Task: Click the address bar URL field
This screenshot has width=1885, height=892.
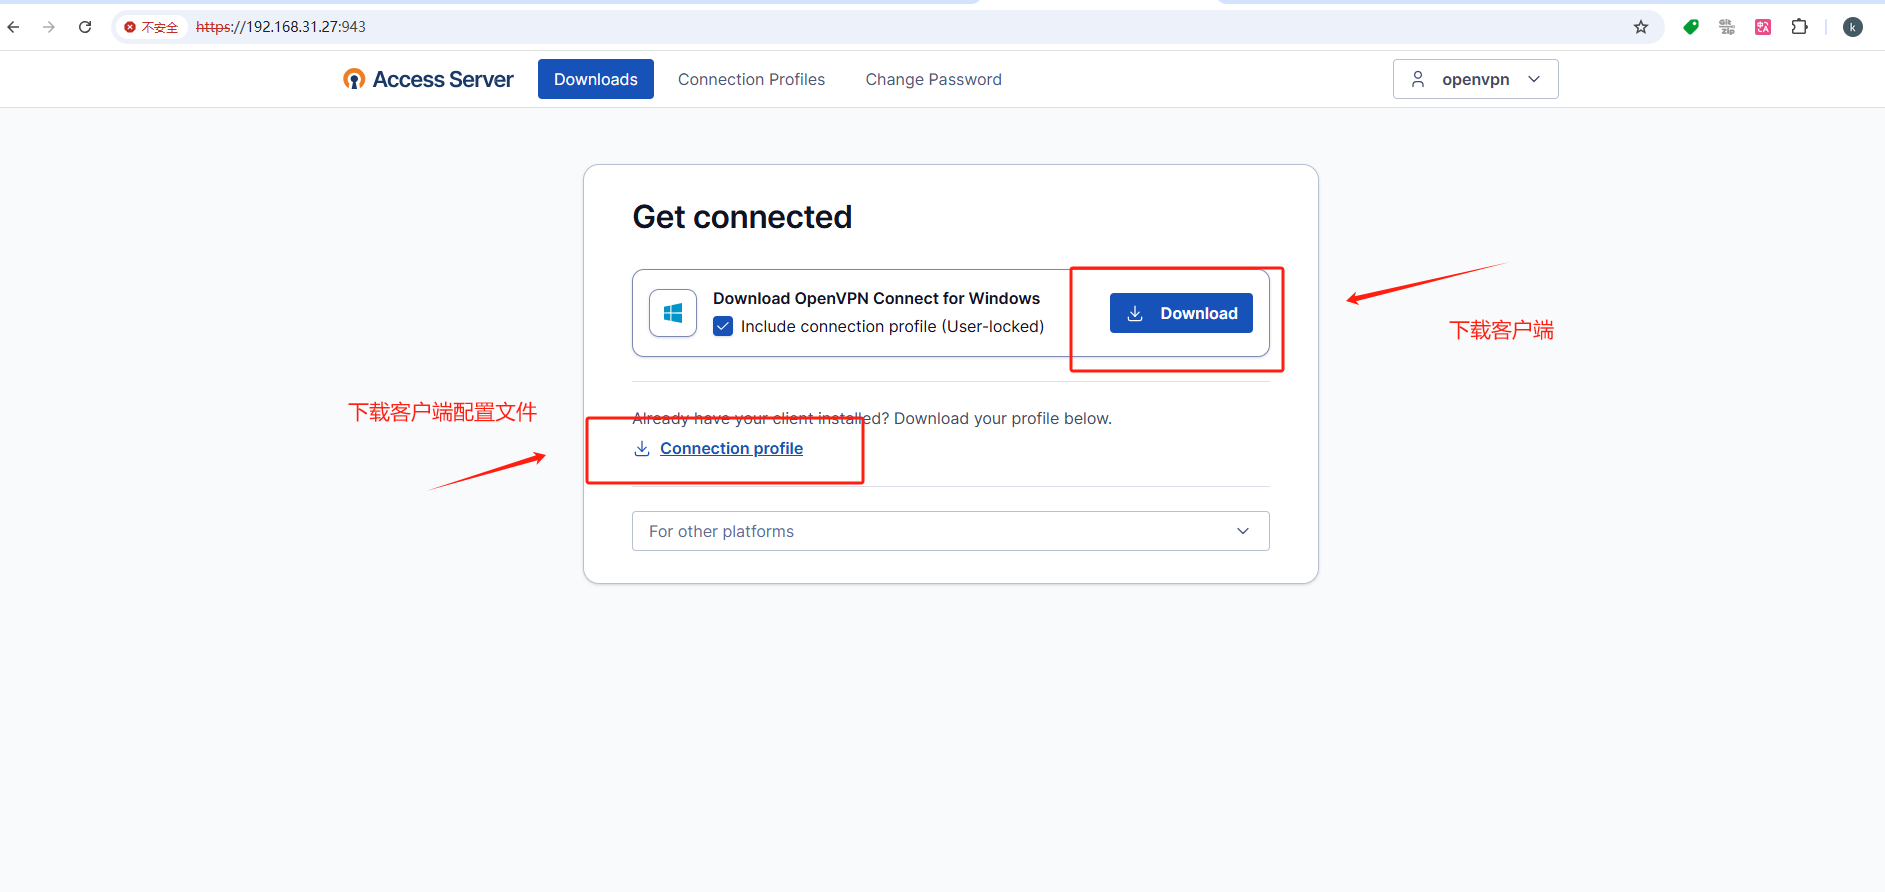Action: [x=800, y=27]
